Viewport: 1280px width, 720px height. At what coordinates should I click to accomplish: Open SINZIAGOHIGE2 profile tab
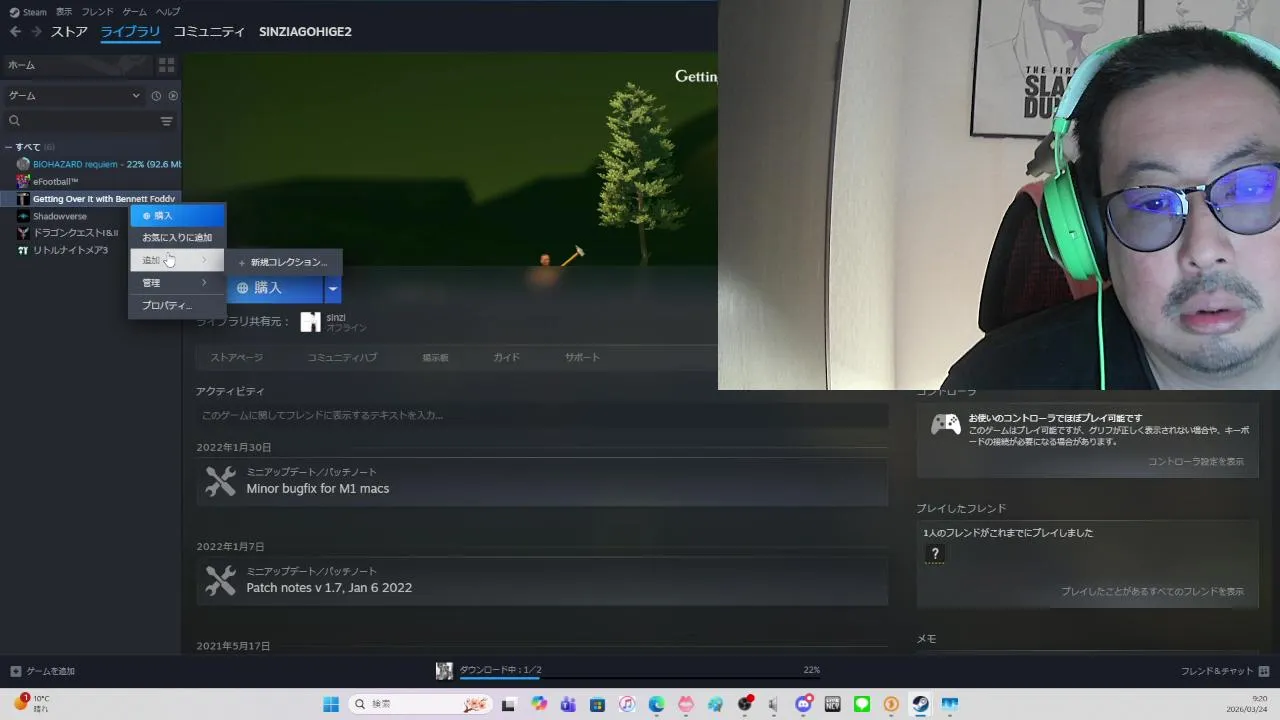pos(305,32)
